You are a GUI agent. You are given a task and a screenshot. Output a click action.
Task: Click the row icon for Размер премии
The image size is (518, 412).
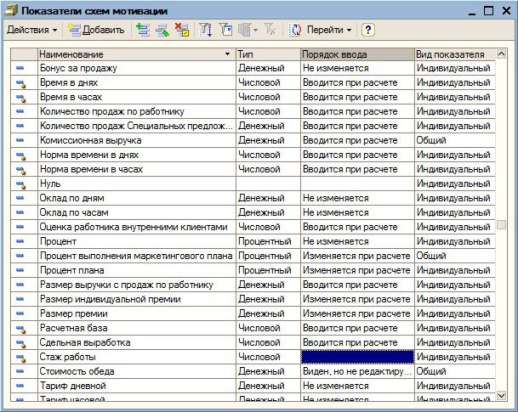(20, 314)
